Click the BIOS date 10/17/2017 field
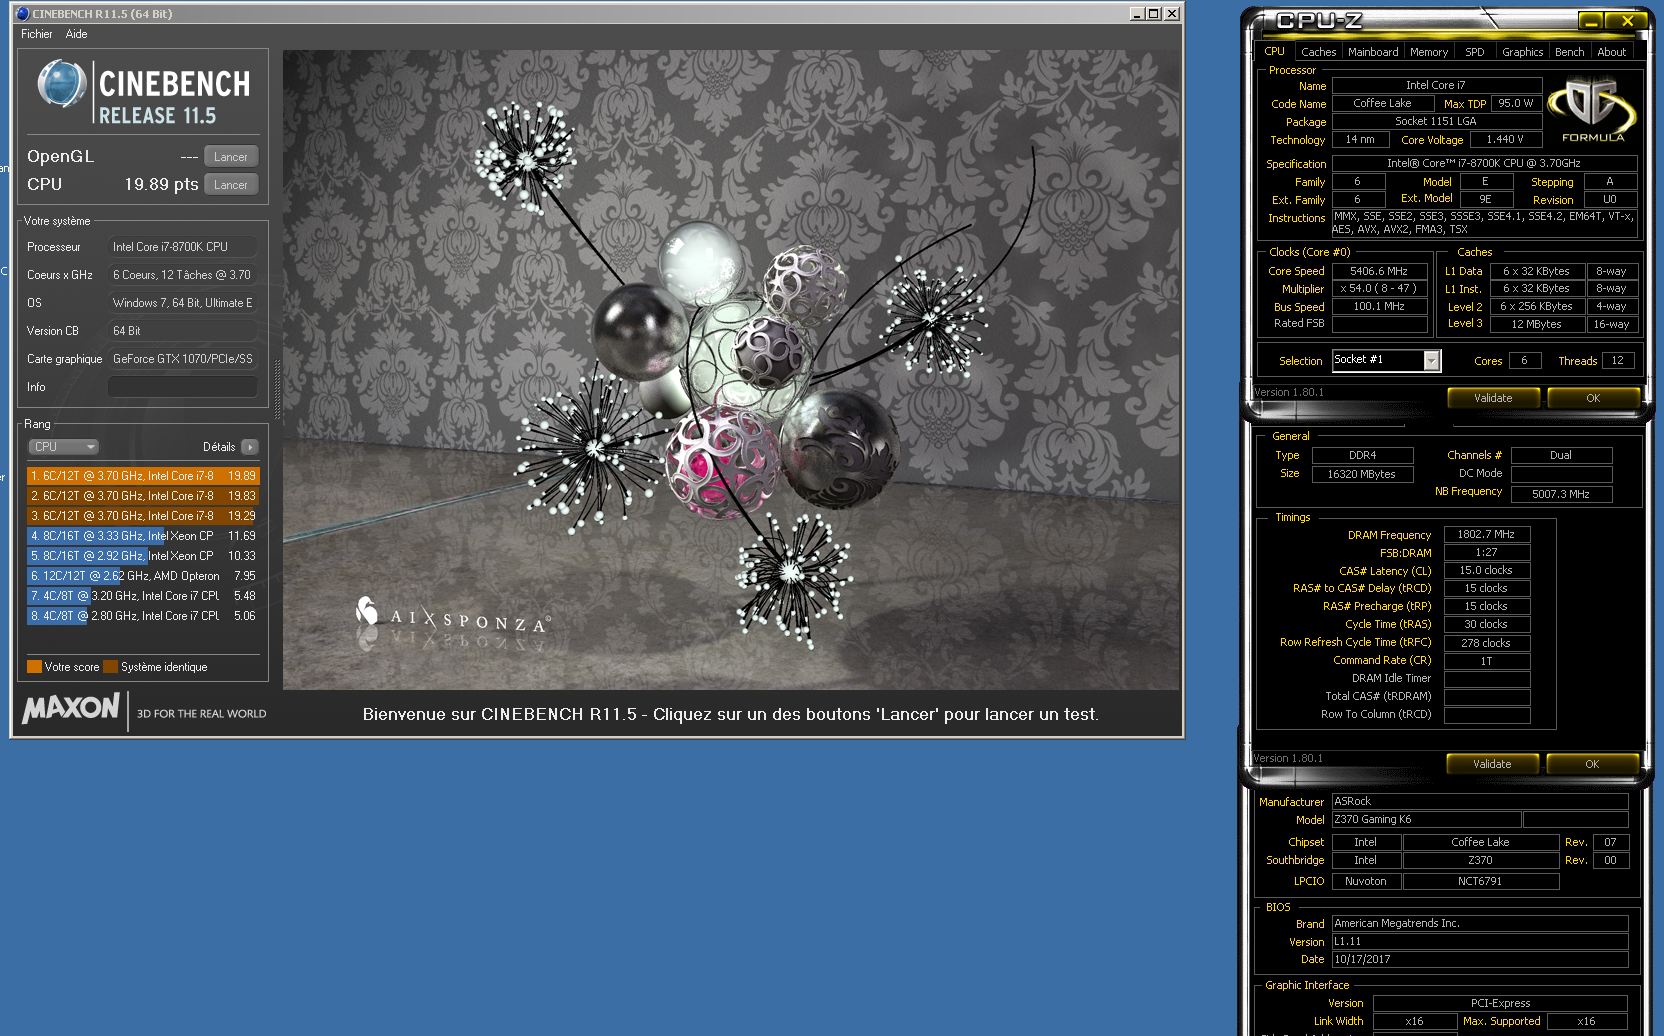This screenshot has width=1664, height=1036. [1480, 960]
